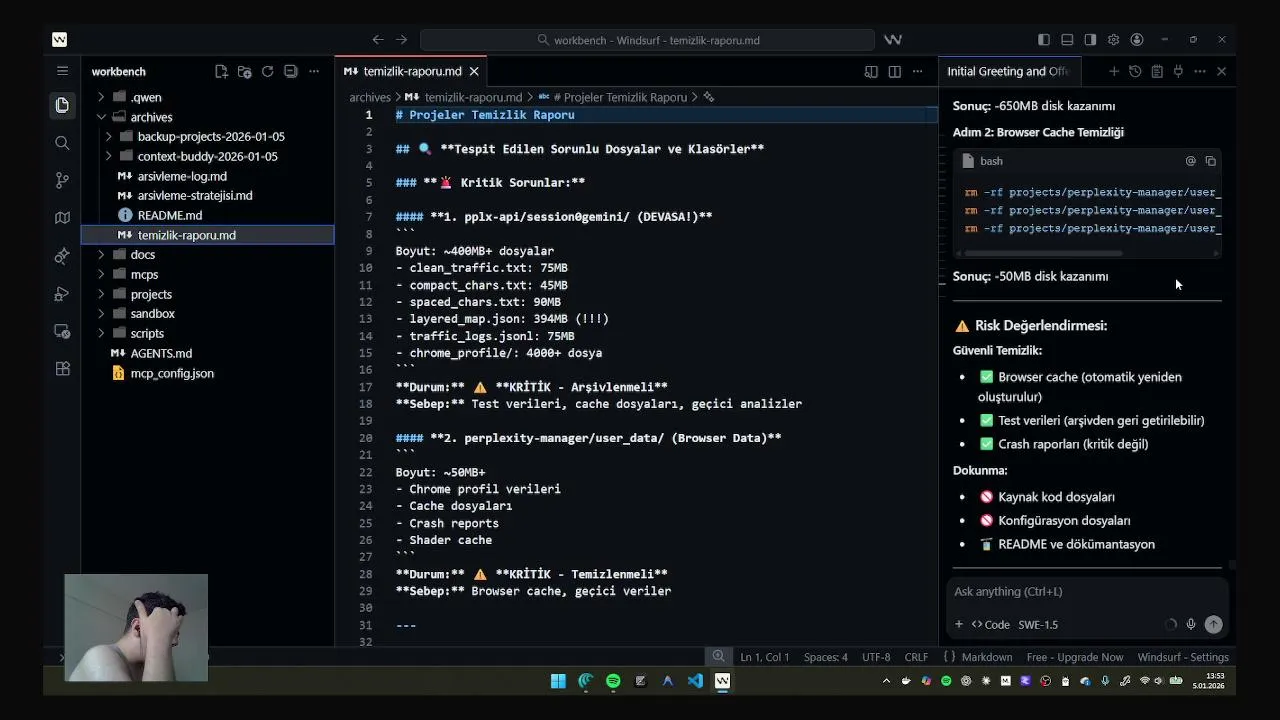1280x720 pixels.
Task: Open editor more actions ellipsis
Action: pos(917,71)
